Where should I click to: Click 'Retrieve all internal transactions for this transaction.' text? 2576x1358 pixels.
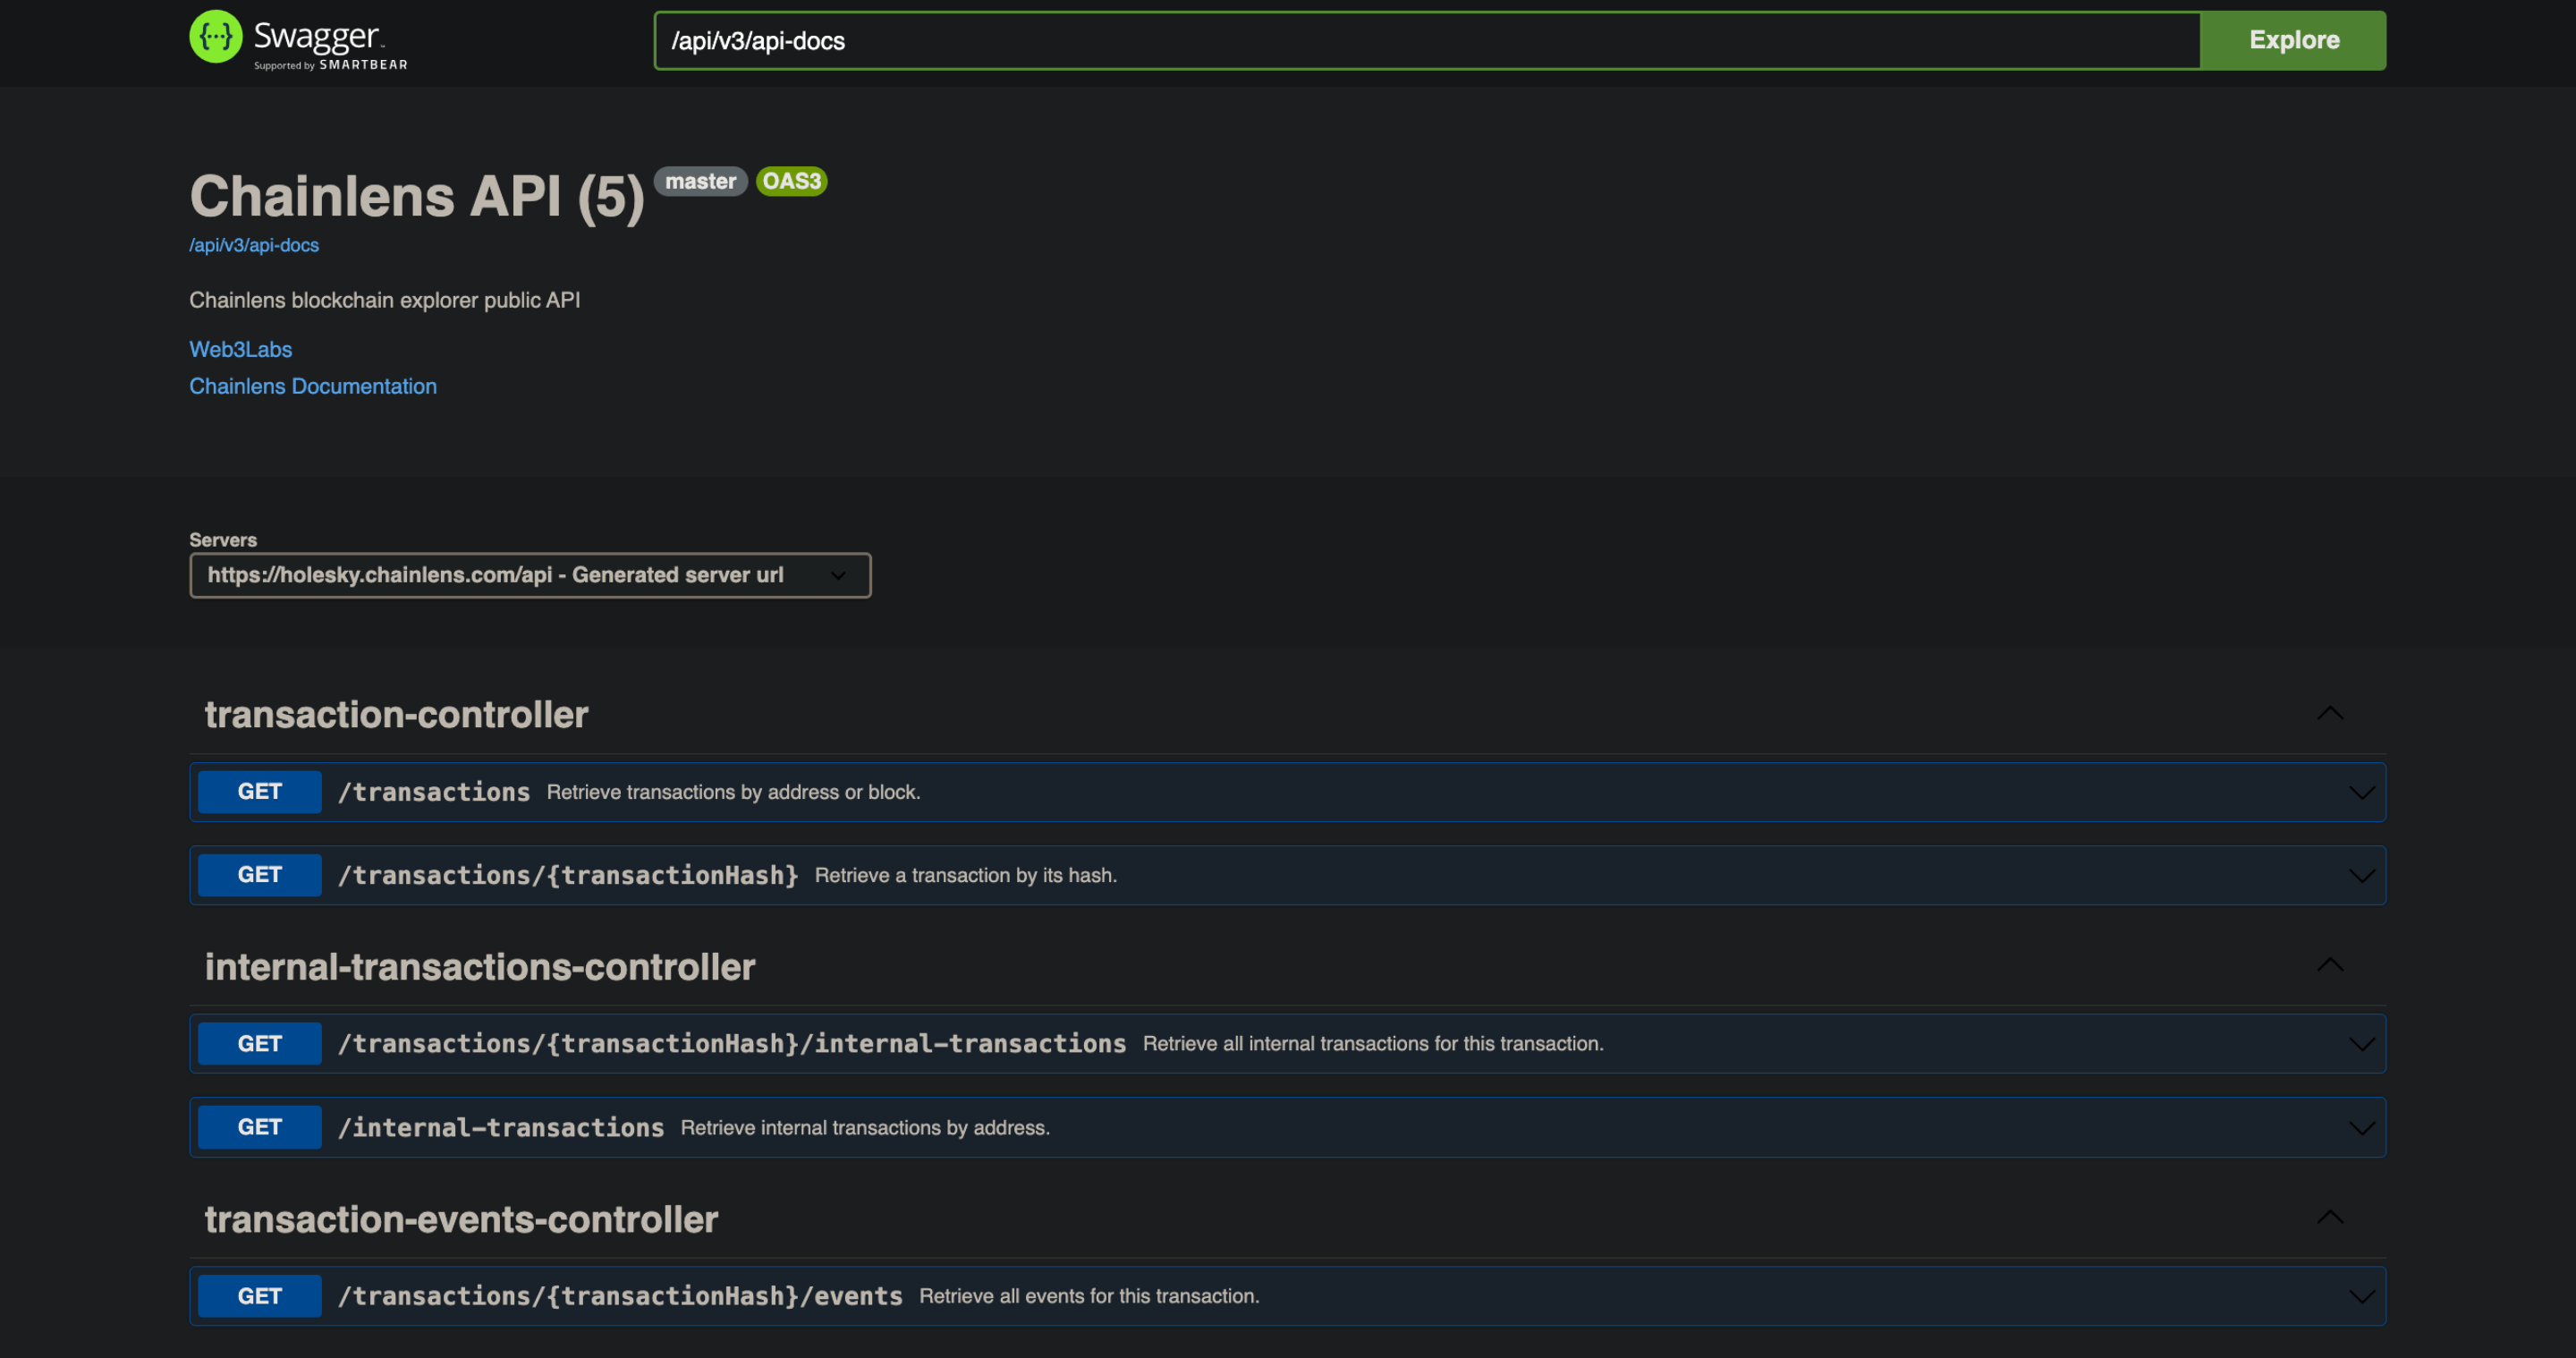(x=1373, y=1043)
